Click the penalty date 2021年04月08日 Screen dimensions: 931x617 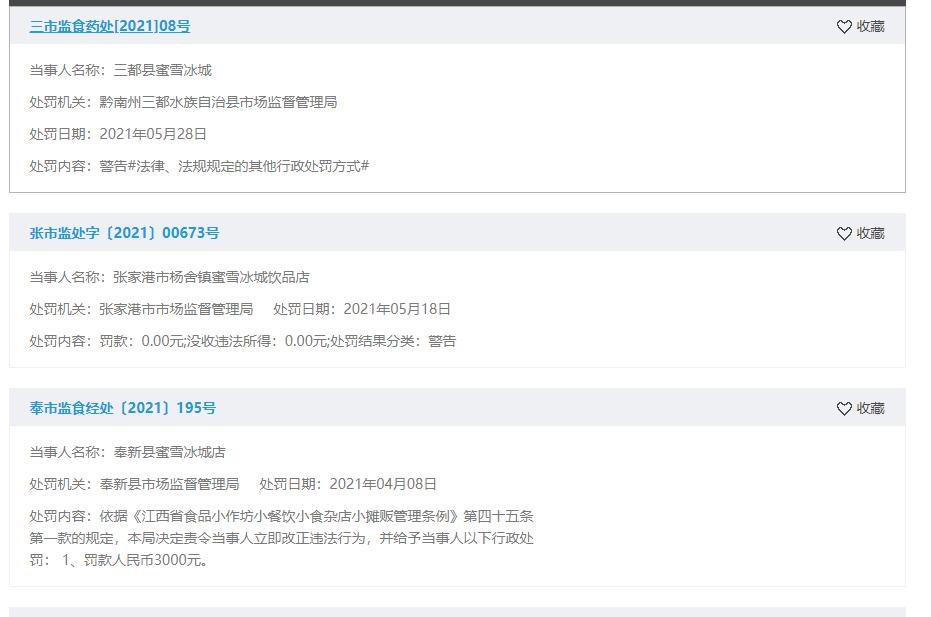(x=383, y=484)
